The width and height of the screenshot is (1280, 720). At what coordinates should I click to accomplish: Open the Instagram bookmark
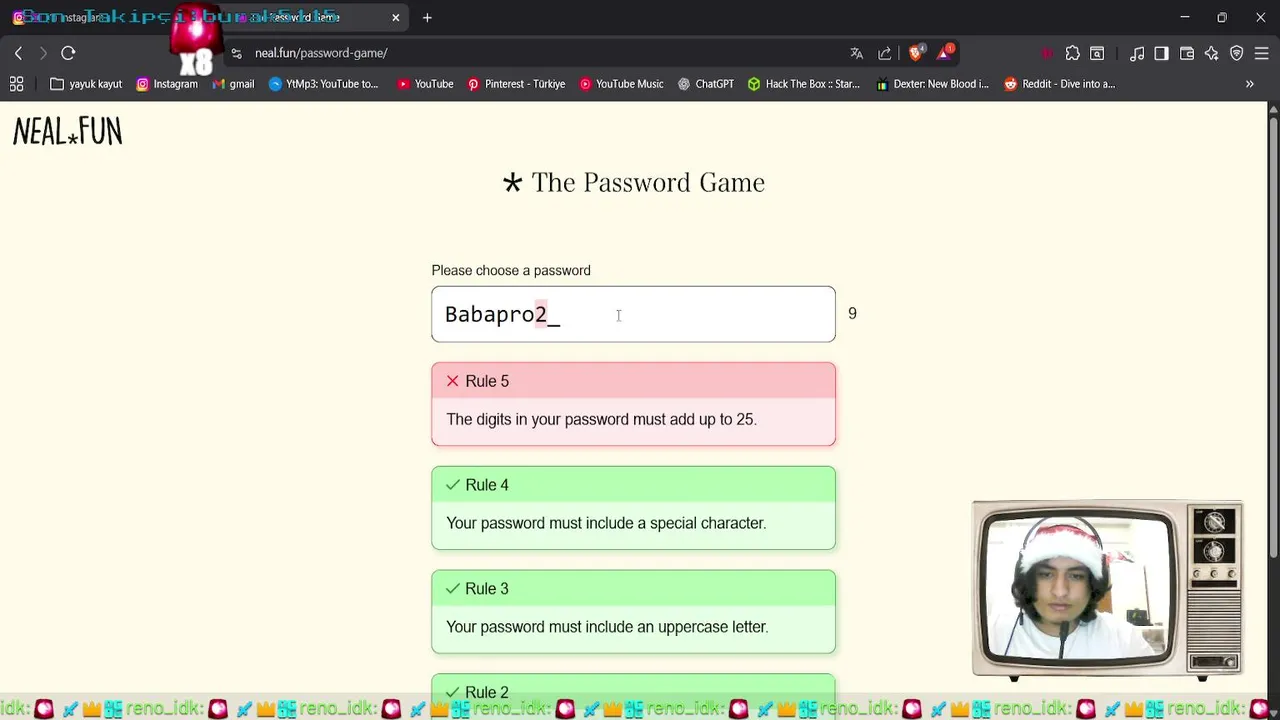tap(167, 84)
